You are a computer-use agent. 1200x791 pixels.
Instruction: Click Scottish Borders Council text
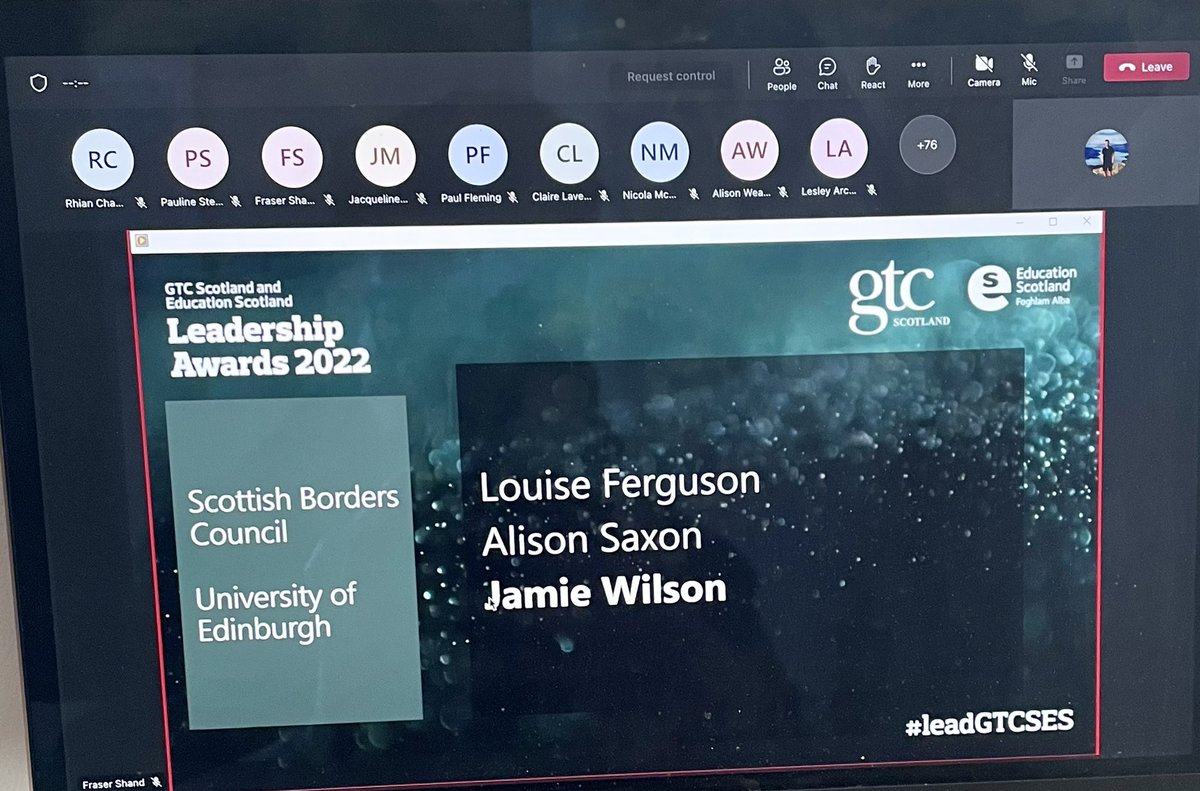coord(293,514)
